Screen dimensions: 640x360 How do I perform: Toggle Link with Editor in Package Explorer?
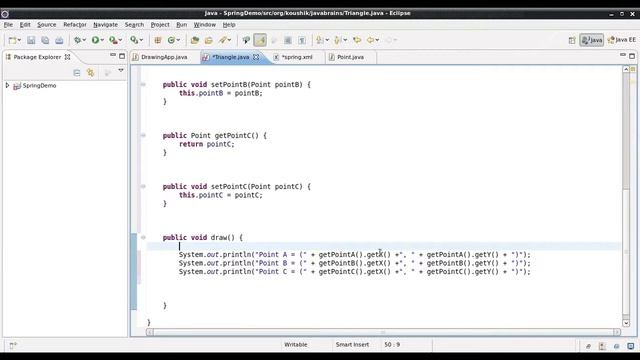coord(91,73)
